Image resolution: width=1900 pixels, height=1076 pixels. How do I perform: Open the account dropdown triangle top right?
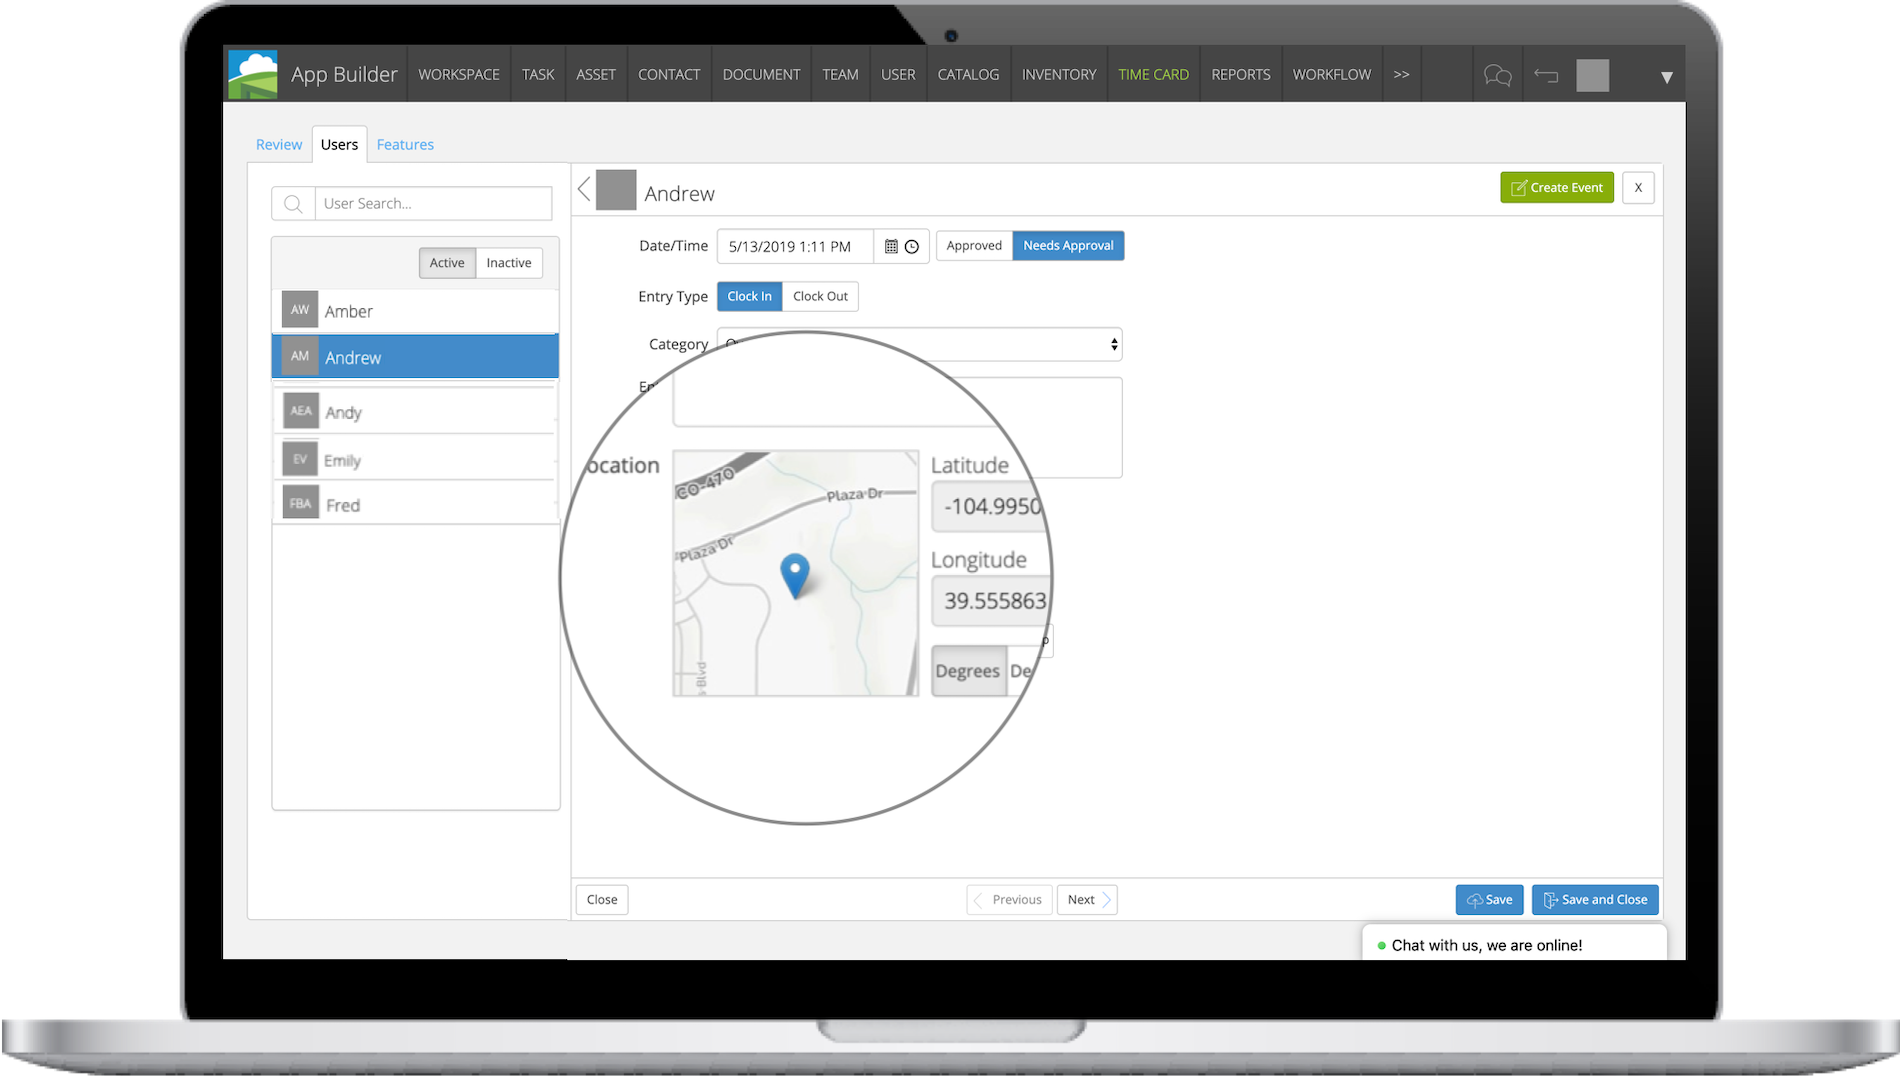pos(1665,75)
